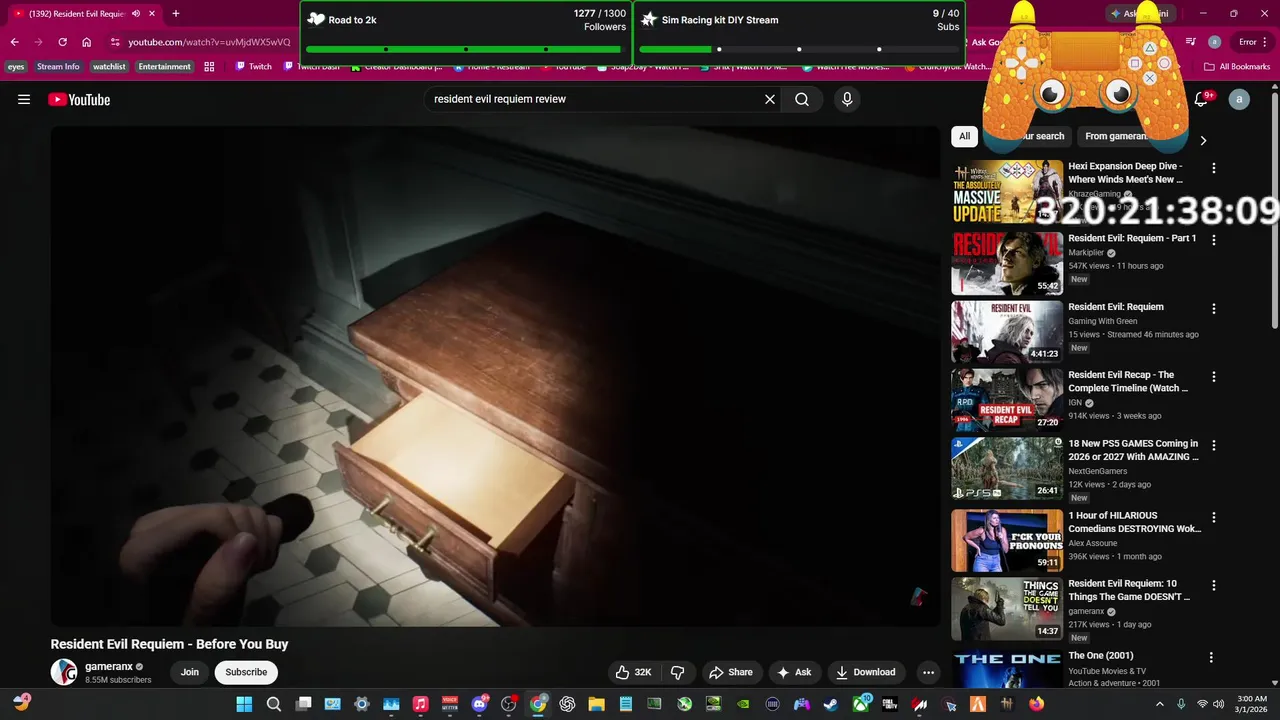Download the video

click(x=866, y=672)
